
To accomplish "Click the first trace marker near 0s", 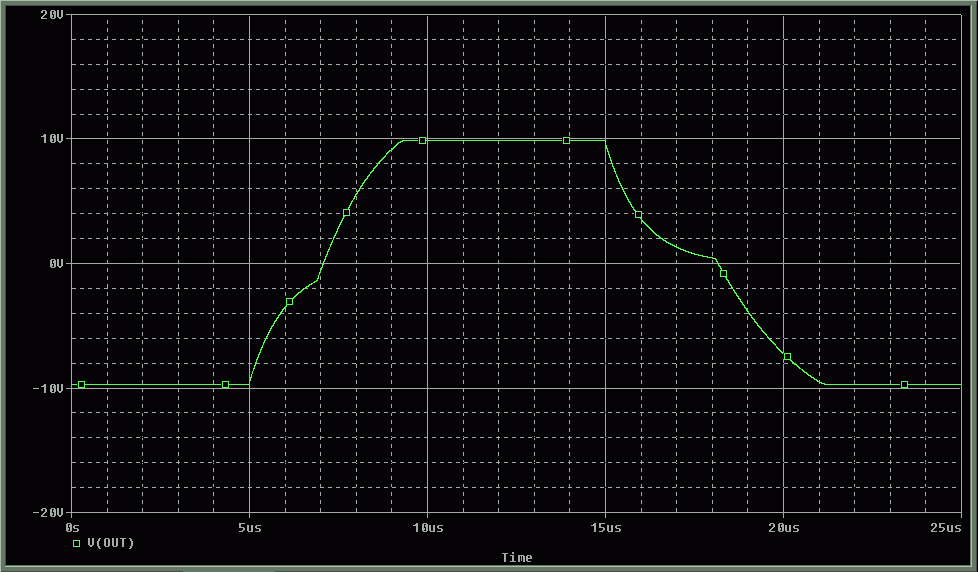I will point(82,385).
